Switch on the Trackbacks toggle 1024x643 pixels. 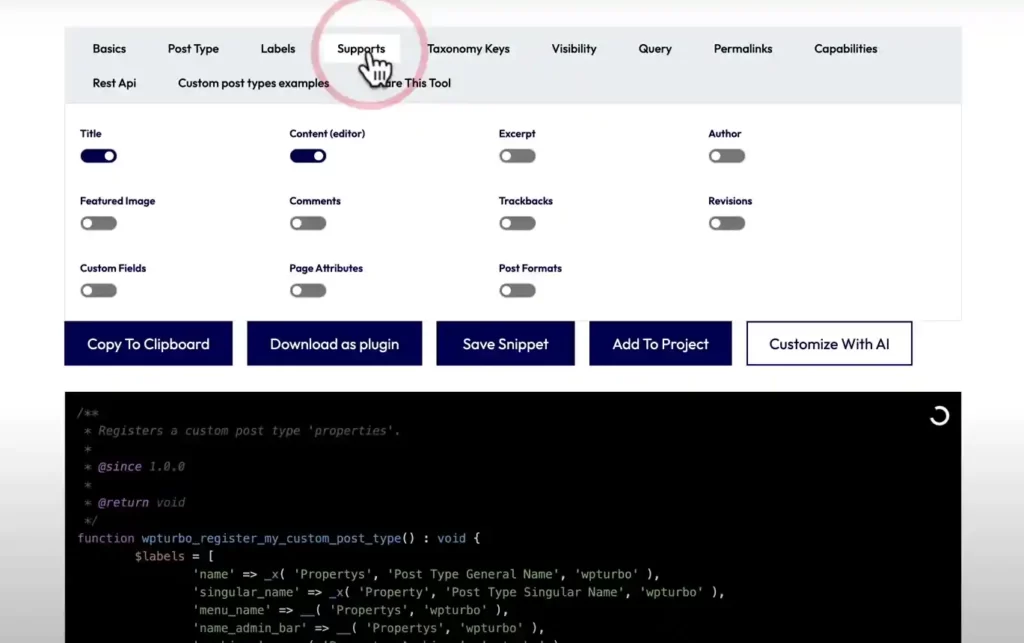(517, 223)
